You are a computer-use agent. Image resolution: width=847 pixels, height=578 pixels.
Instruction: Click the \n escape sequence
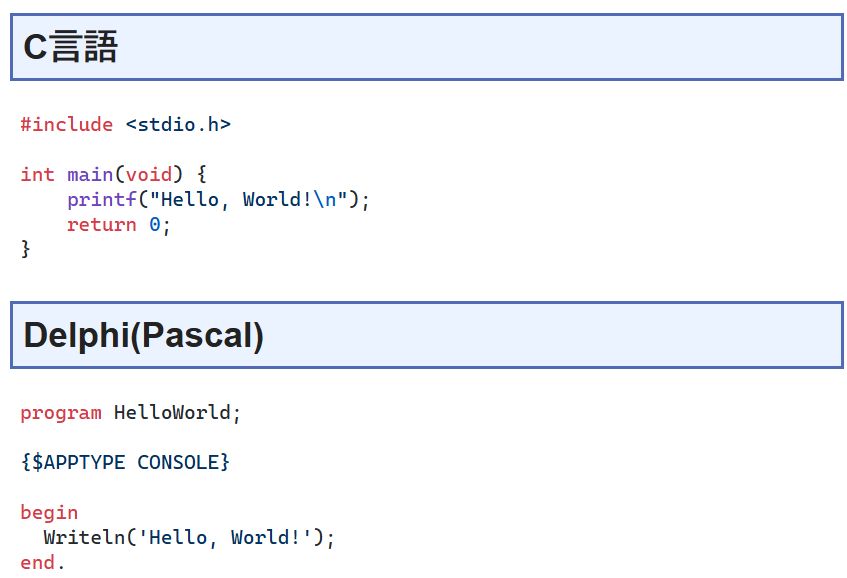325,200
